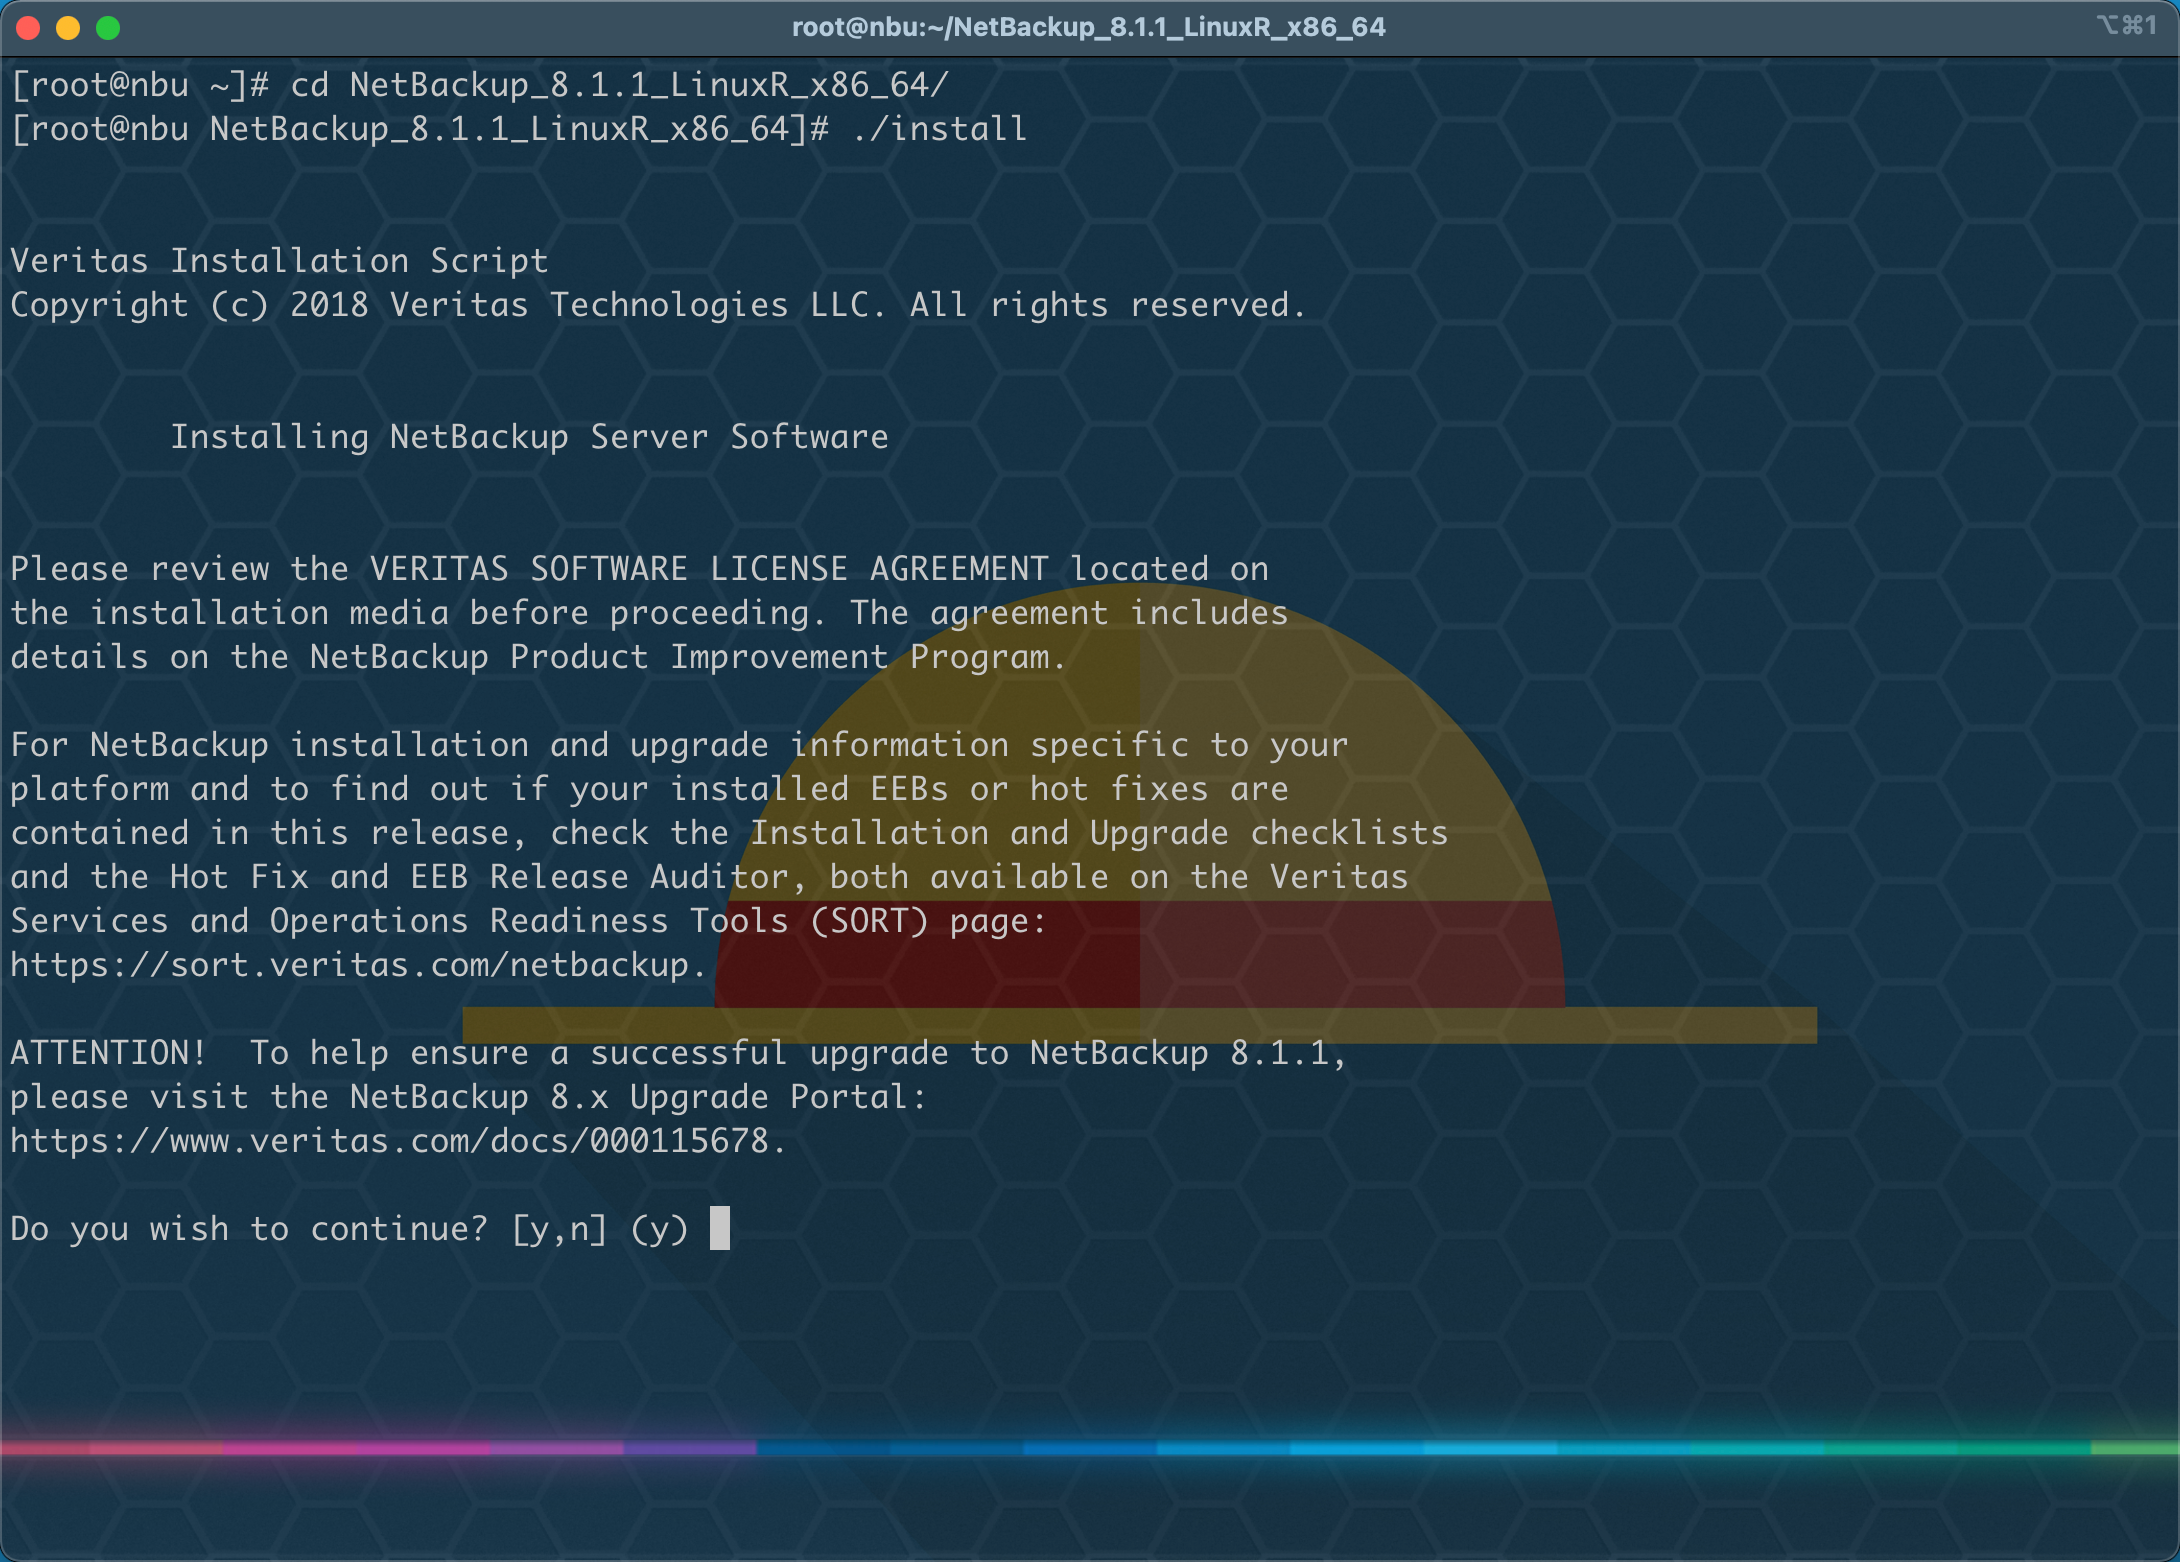The height and width of the screenshot is (1562, 2180).
Task: Click the 'VERITAS SOFTWARE LICENSE AGREEMENT' text
Action: coord(708,569)
